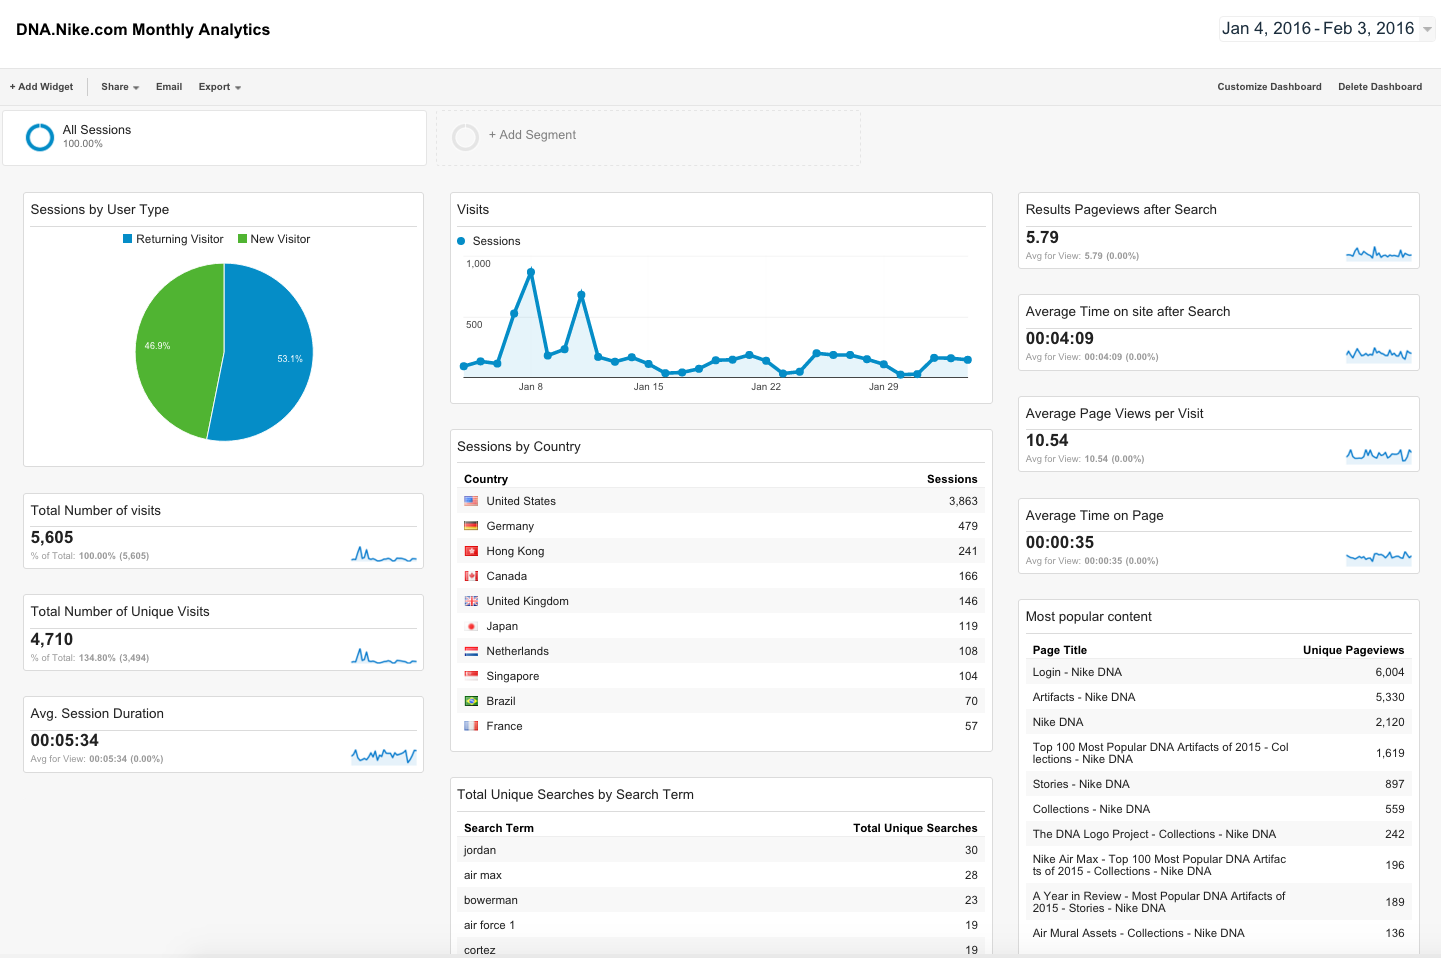Click sparkline in Average Time on Page widget
1441x958 pixels.
pyautogui.click(x=1379, y=557)
